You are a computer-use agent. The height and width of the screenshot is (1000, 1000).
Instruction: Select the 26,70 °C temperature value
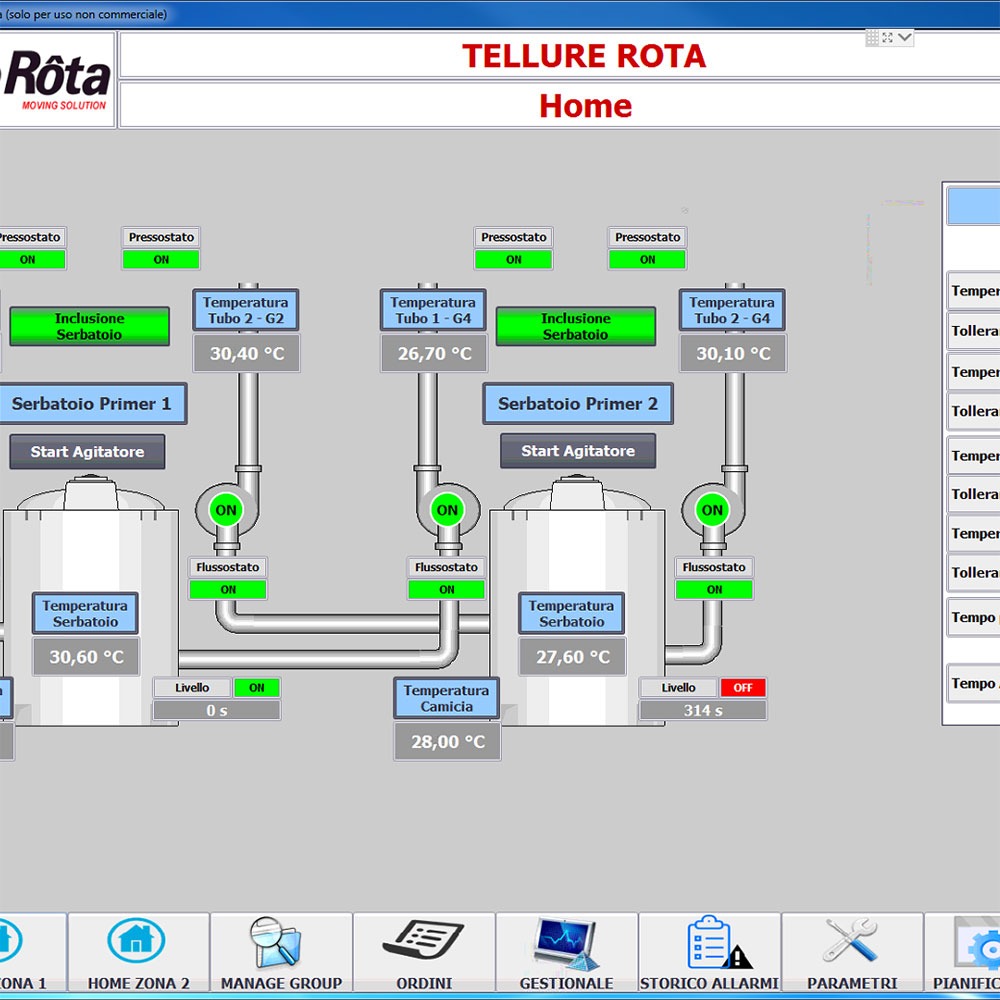coord(434,353)
